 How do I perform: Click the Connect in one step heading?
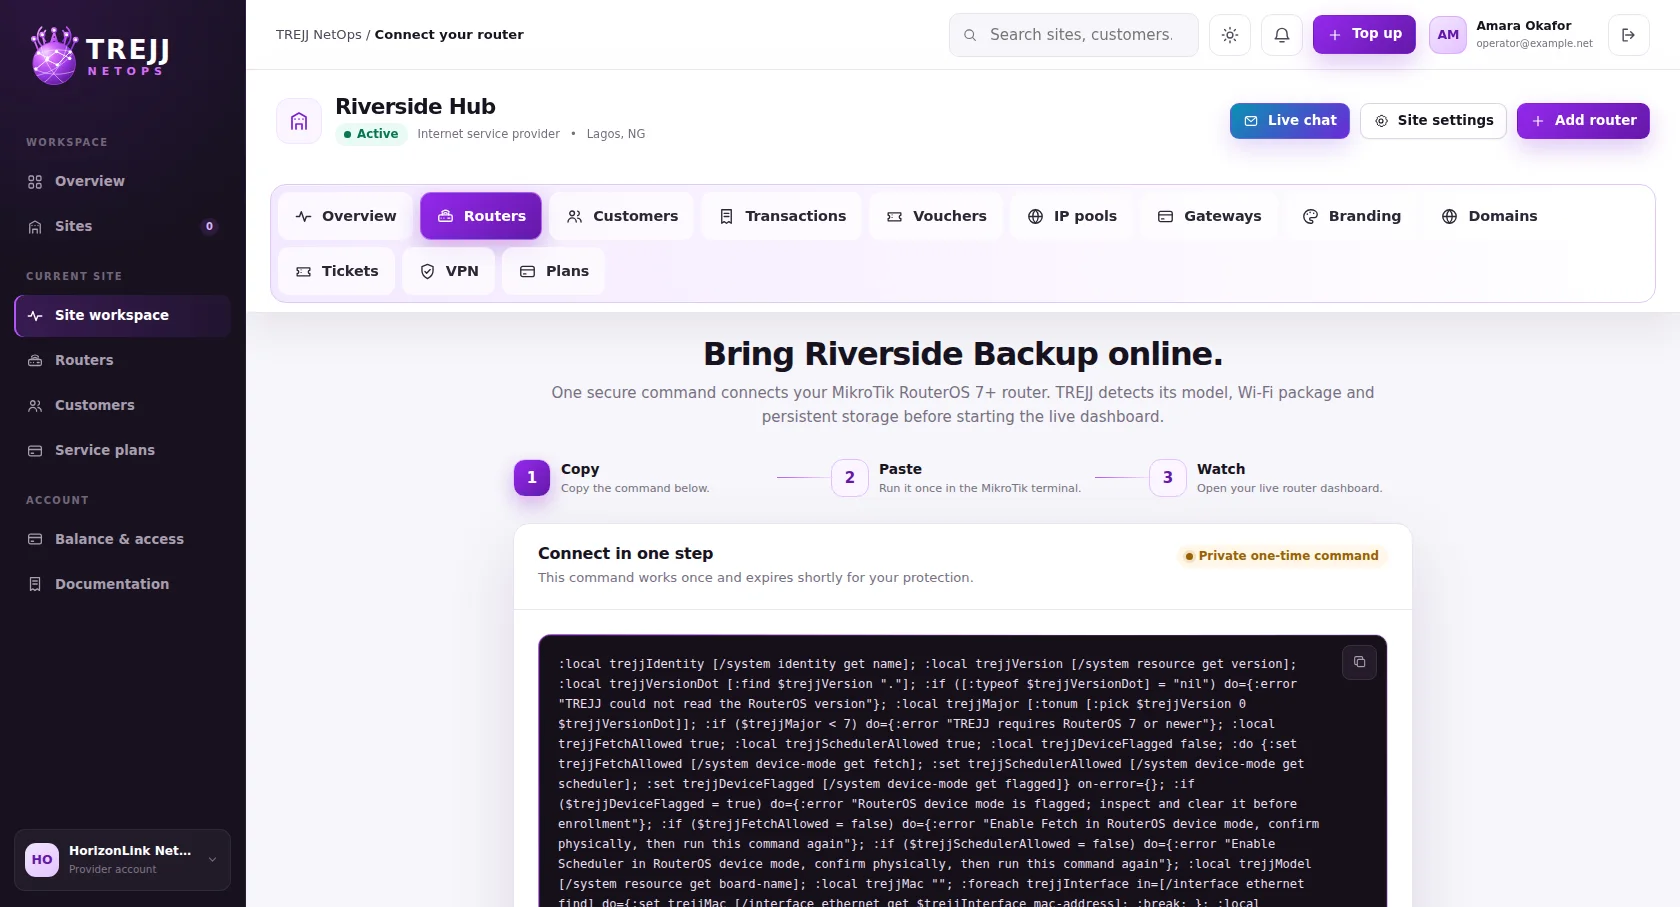click(626, 554)
